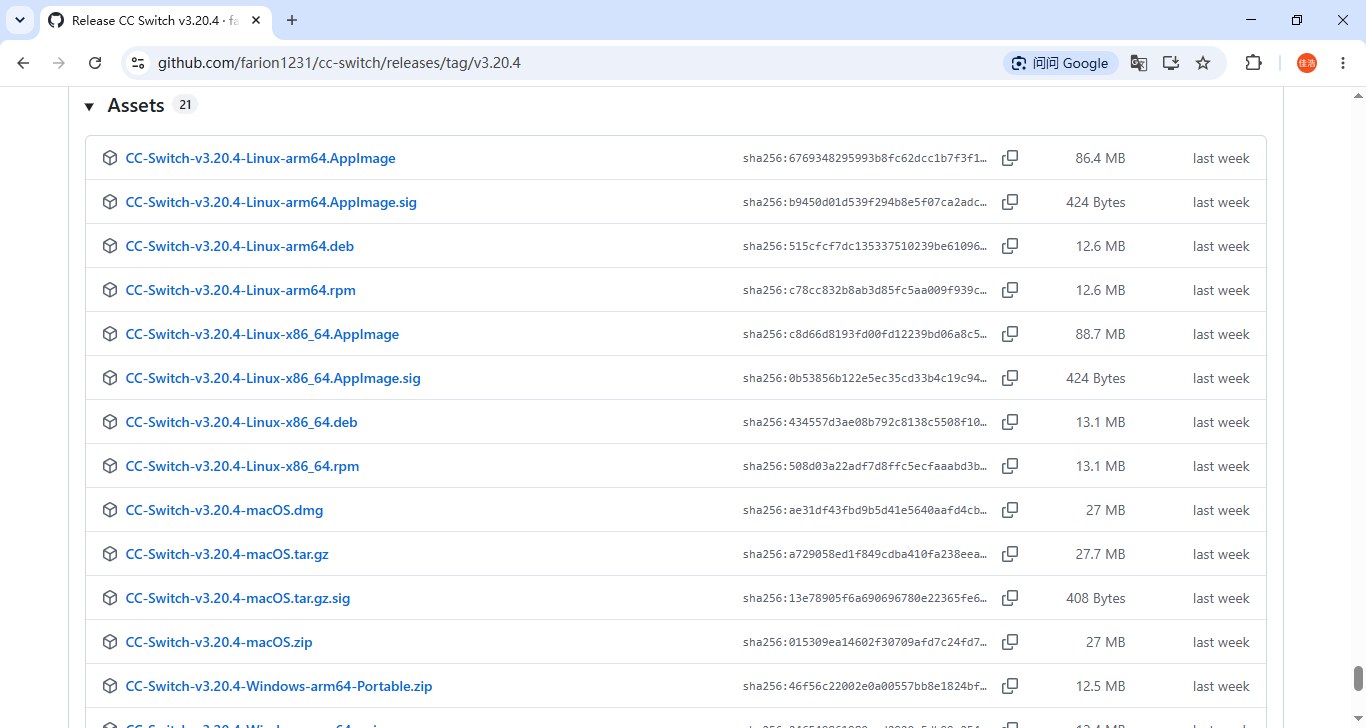Translate this page icon
Screen dimensions: 1366x728
point(1139,63)
